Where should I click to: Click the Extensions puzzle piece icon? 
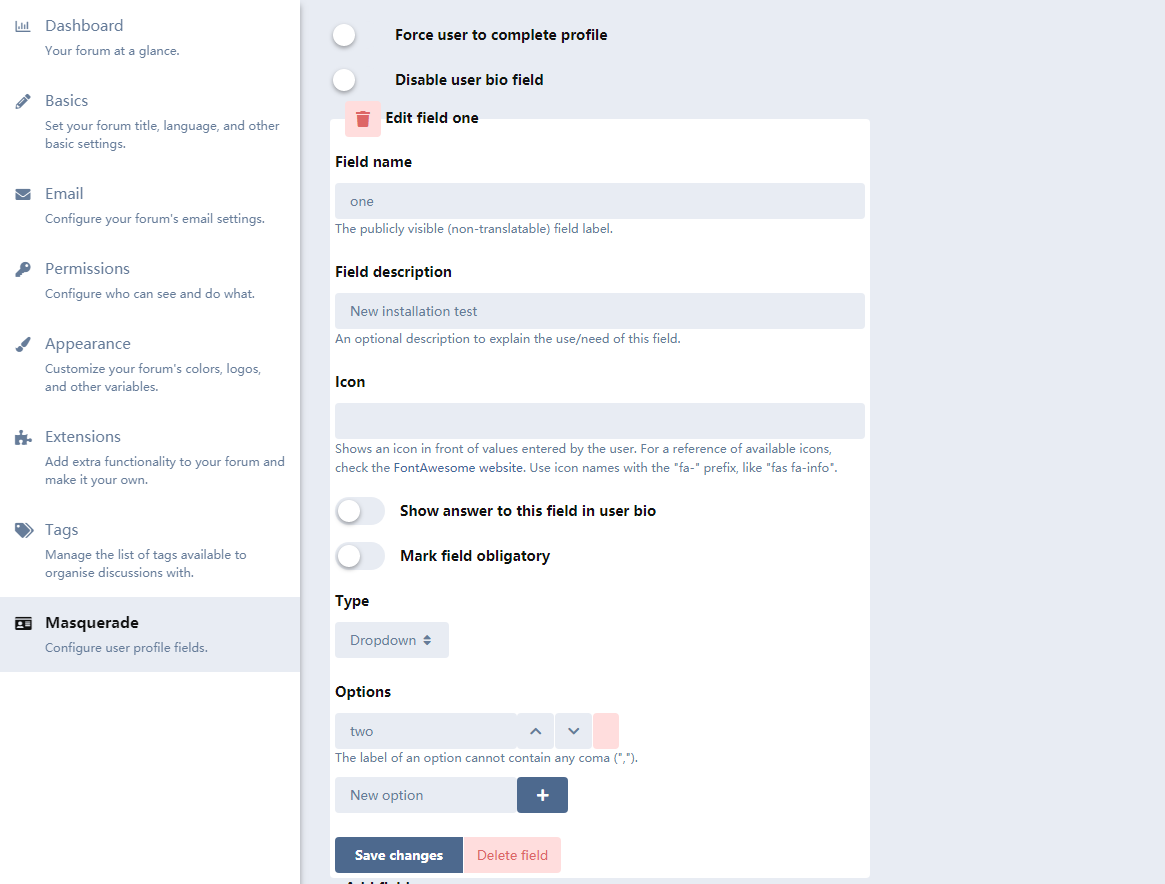tap(23, 437)
